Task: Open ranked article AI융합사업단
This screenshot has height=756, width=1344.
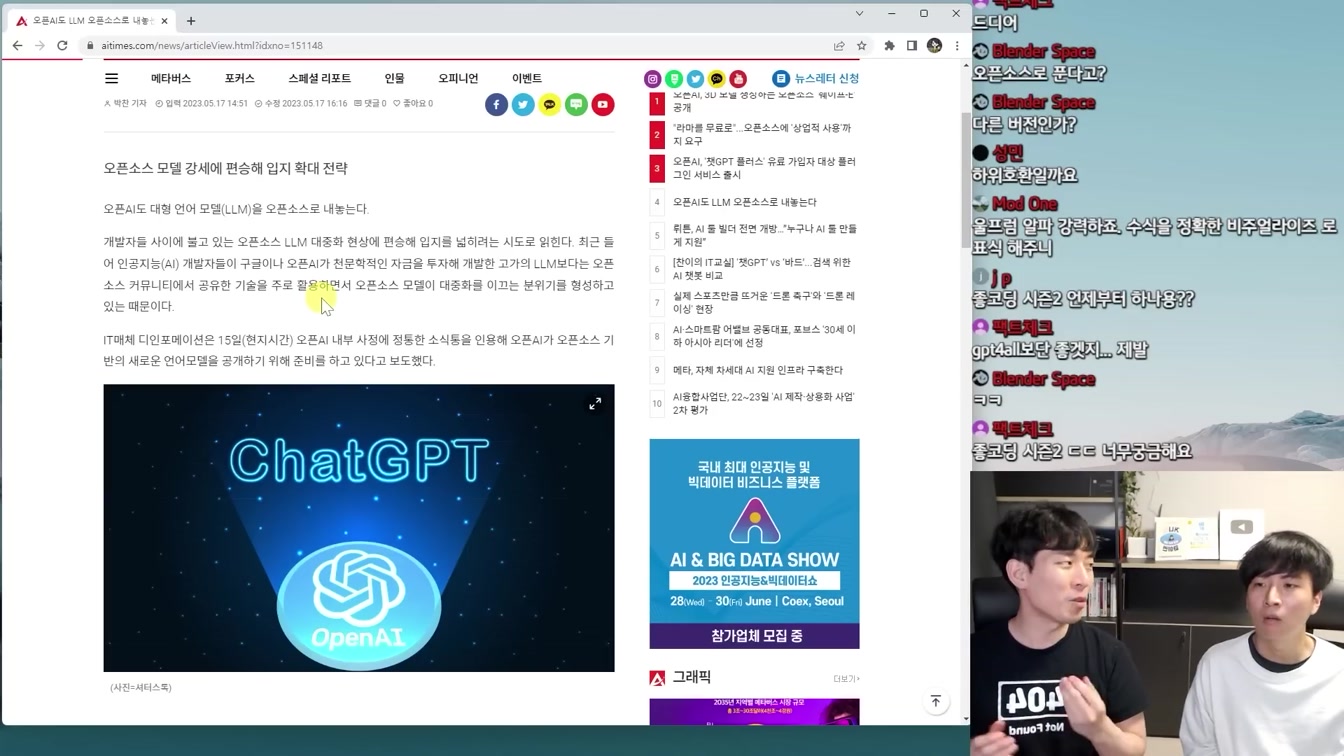Action: coord(763,403)
